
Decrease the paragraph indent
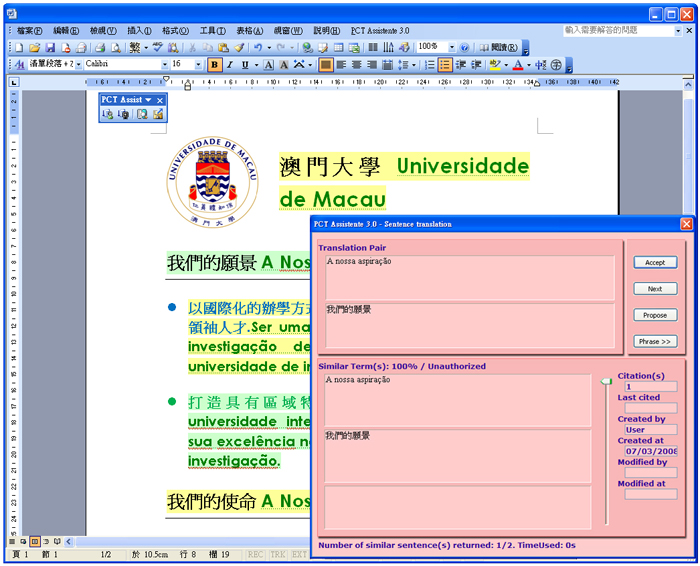click(461, 65)
